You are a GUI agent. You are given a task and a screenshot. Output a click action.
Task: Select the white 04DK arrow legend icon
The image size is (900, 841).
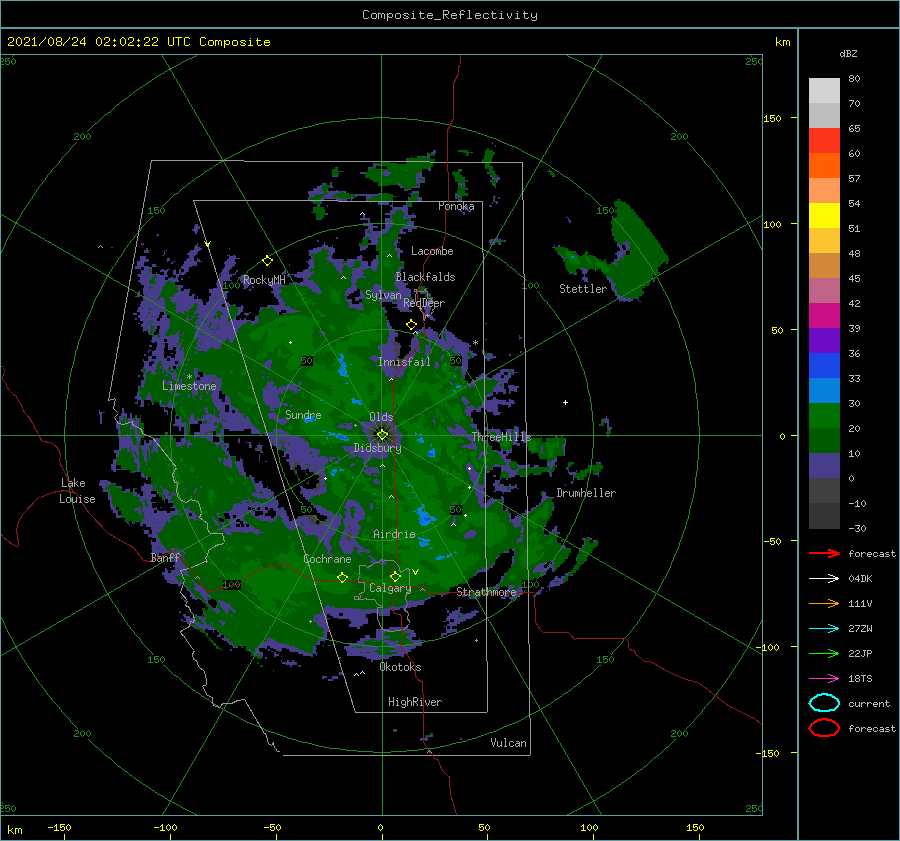824,578
